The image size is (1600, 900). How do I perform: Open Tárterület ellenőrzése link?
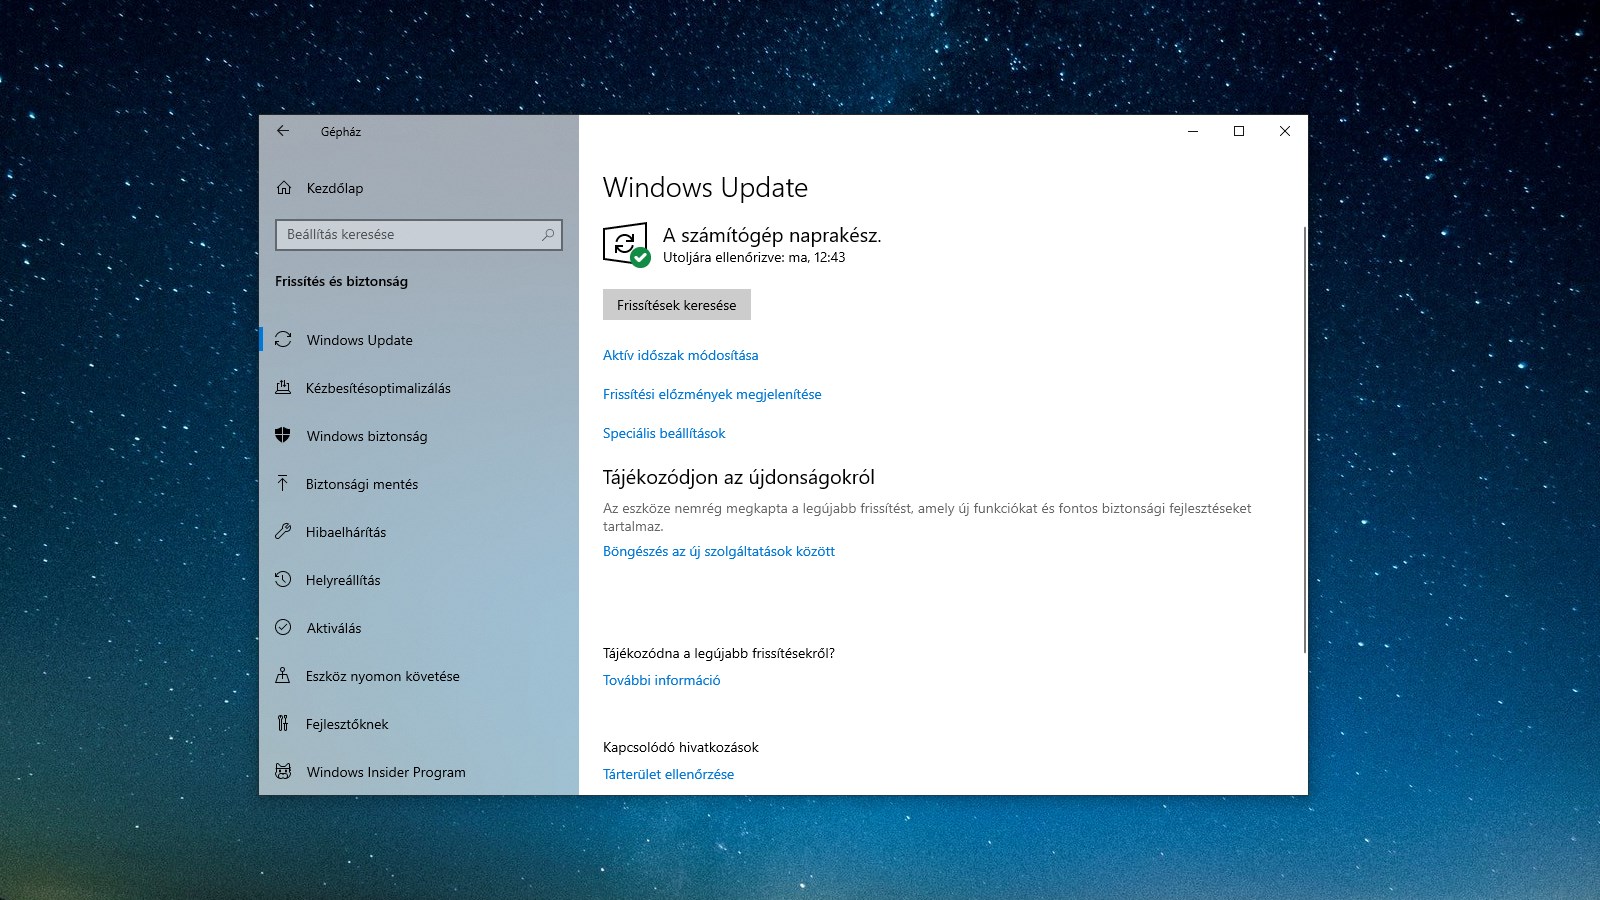[x=668, y=774]
